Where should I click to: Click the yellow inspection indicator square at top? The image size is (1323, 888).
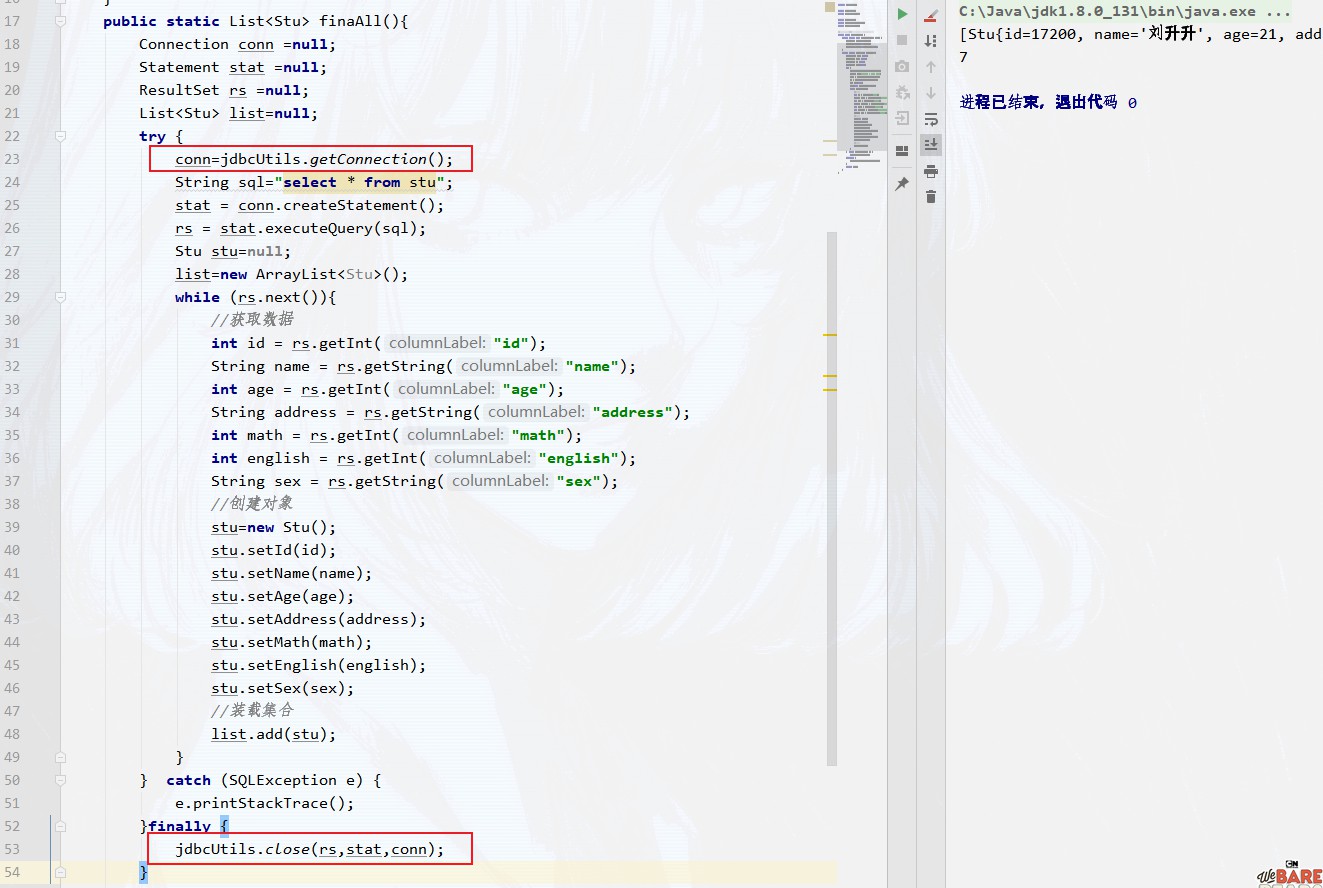point(829,7)
